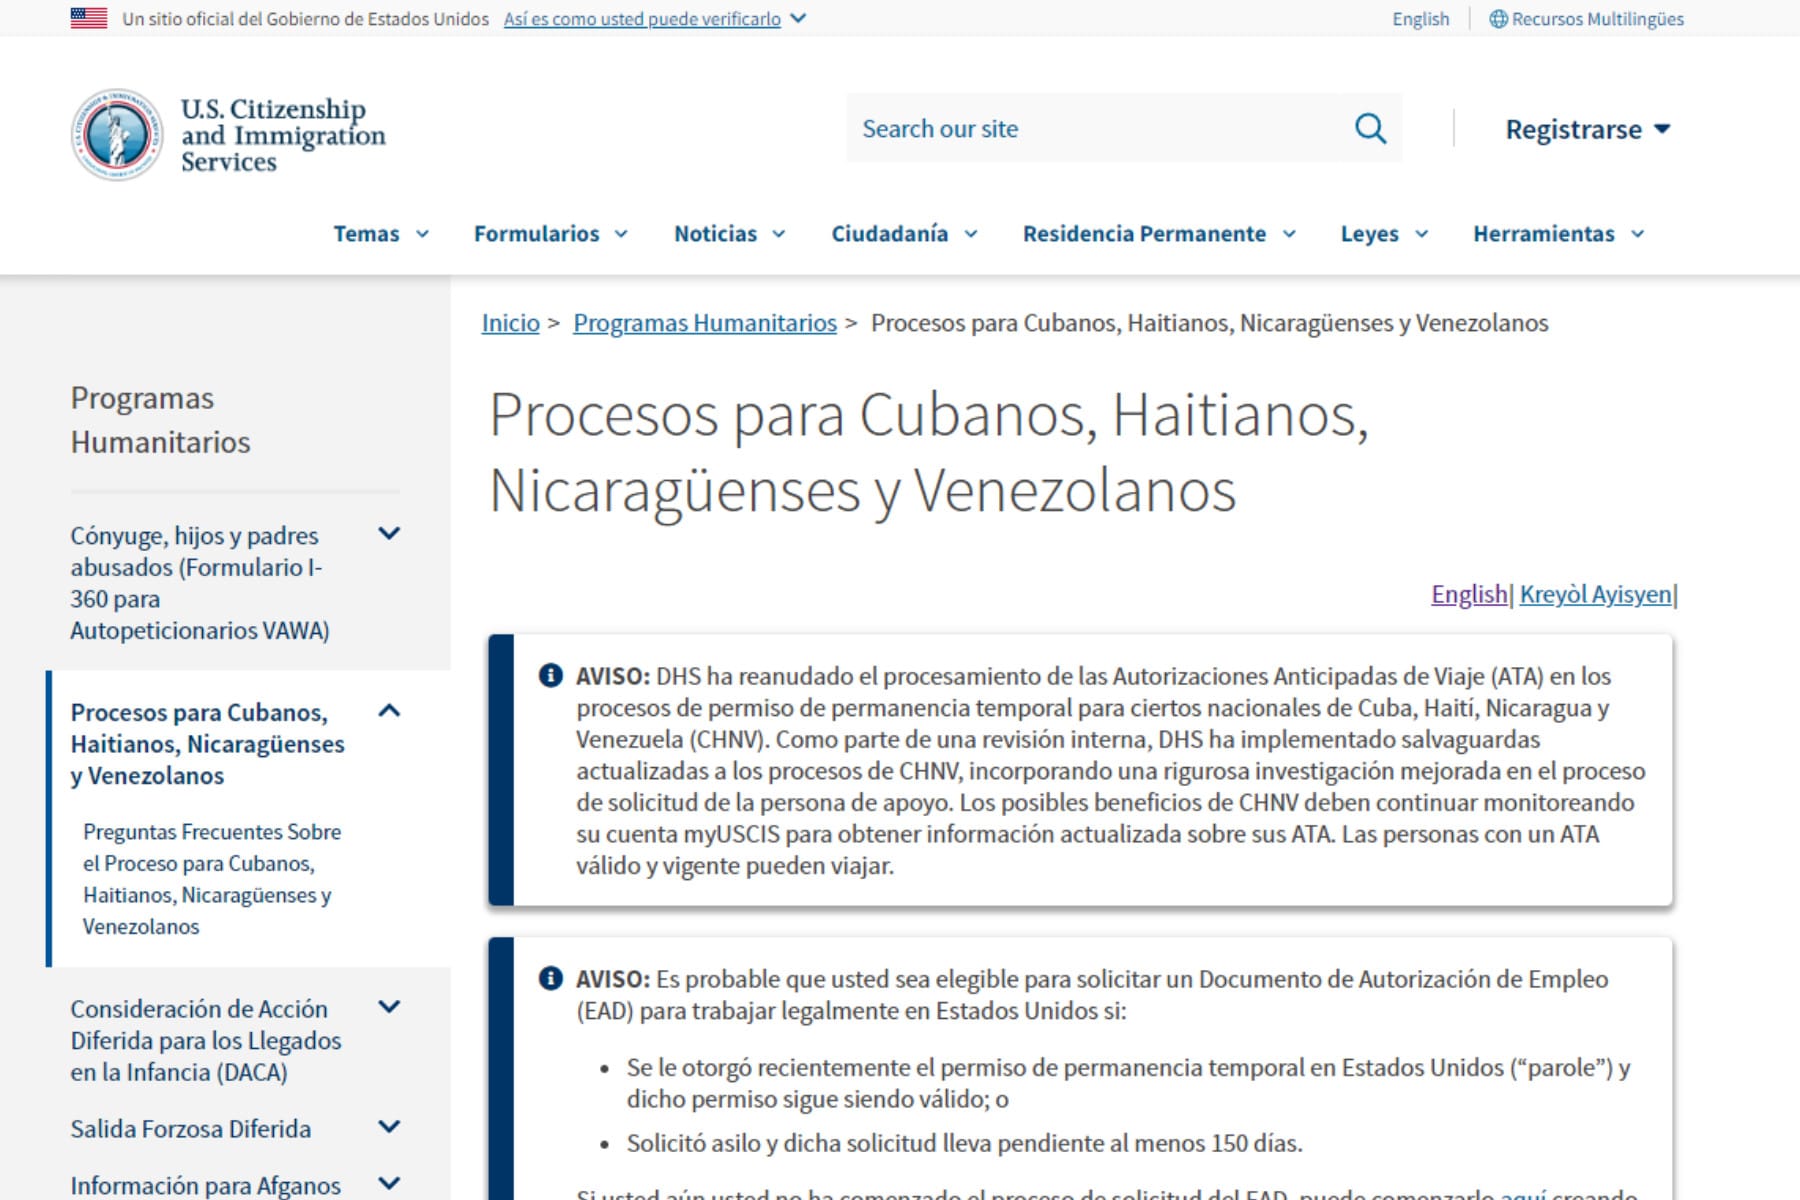Expand the "Salida Forzosa Diferida" section
Image resolution: width=1800 pixels, height=1200 pixels.
click(x=390, y=1129)
